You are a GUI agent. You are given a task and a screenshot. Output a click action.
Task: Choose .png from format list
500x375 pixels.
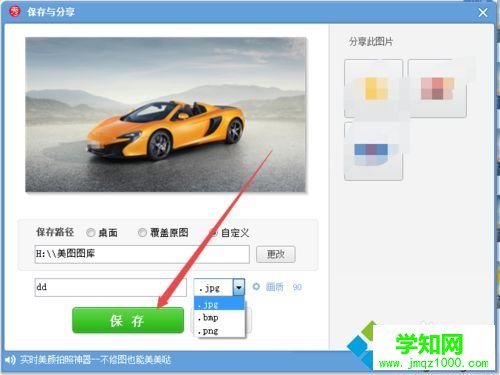(x=219, y=331)
